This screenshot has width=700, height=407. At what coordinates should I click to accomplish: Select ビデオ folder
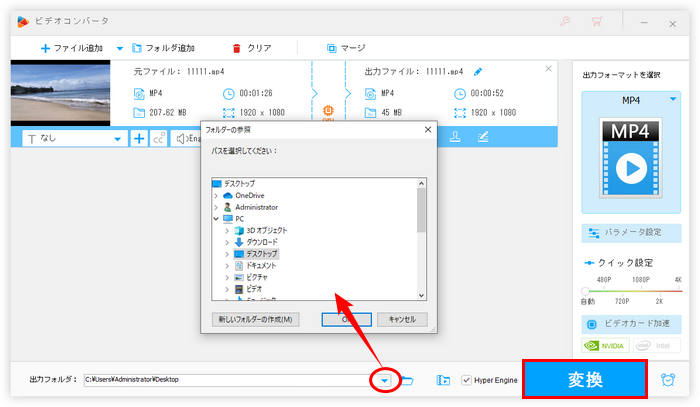[254, 289]
